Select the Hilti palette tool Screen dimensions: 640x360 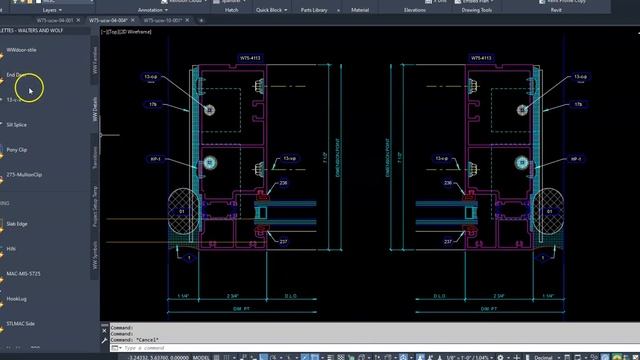coord(11,249)
